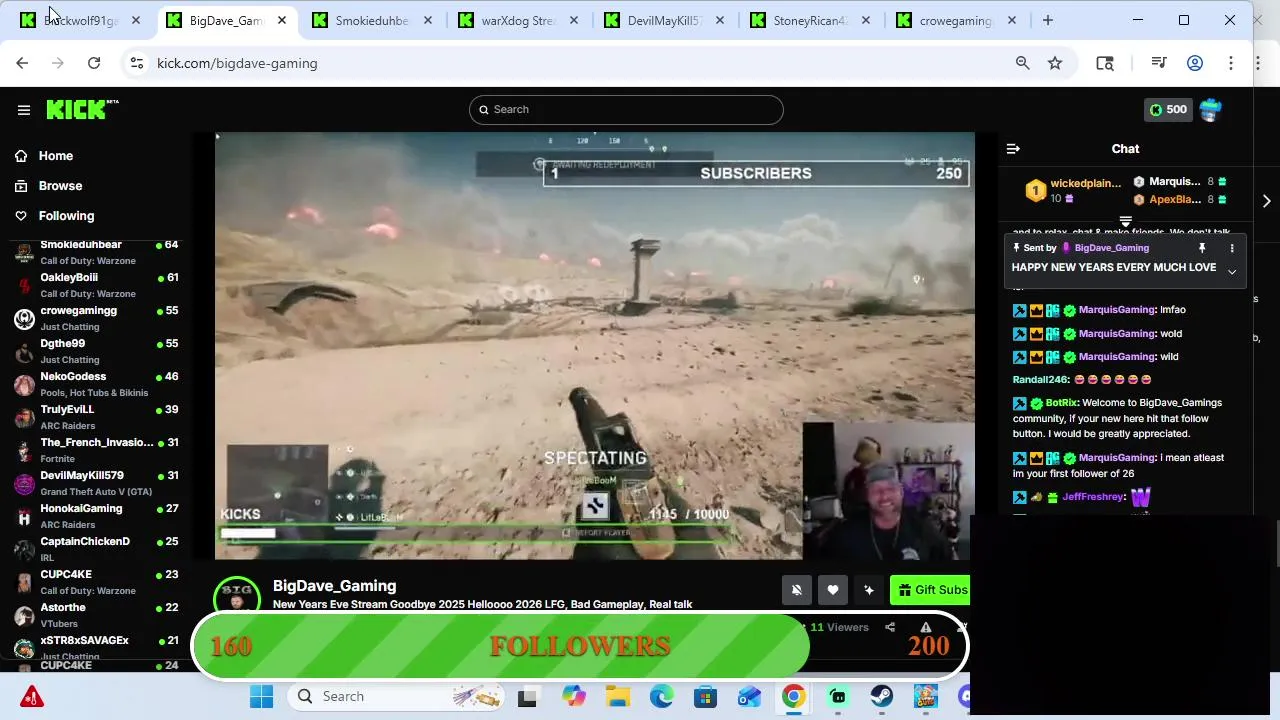Viewport: 1280px width, 720px height.
Task: Switch to warXdog Stream browser tab
Action: click(518, 20)
